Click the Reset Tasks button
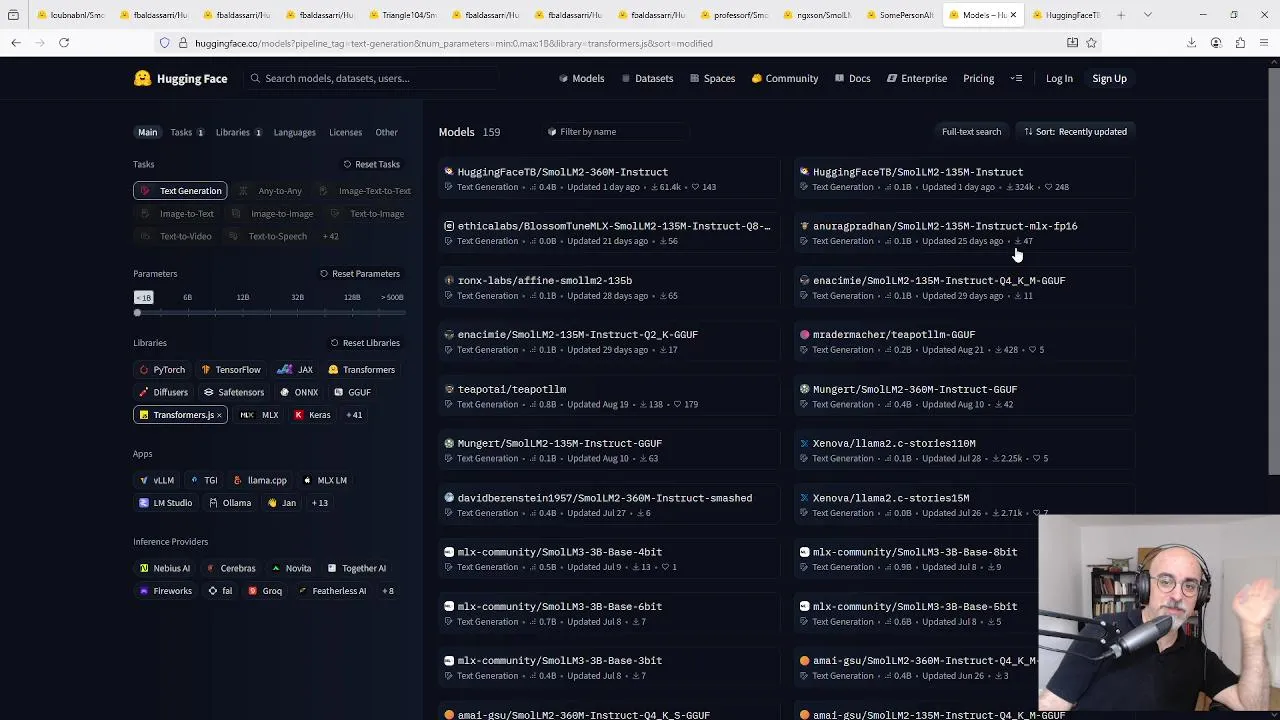This screenshot has width=1280, height=720. 371,164
